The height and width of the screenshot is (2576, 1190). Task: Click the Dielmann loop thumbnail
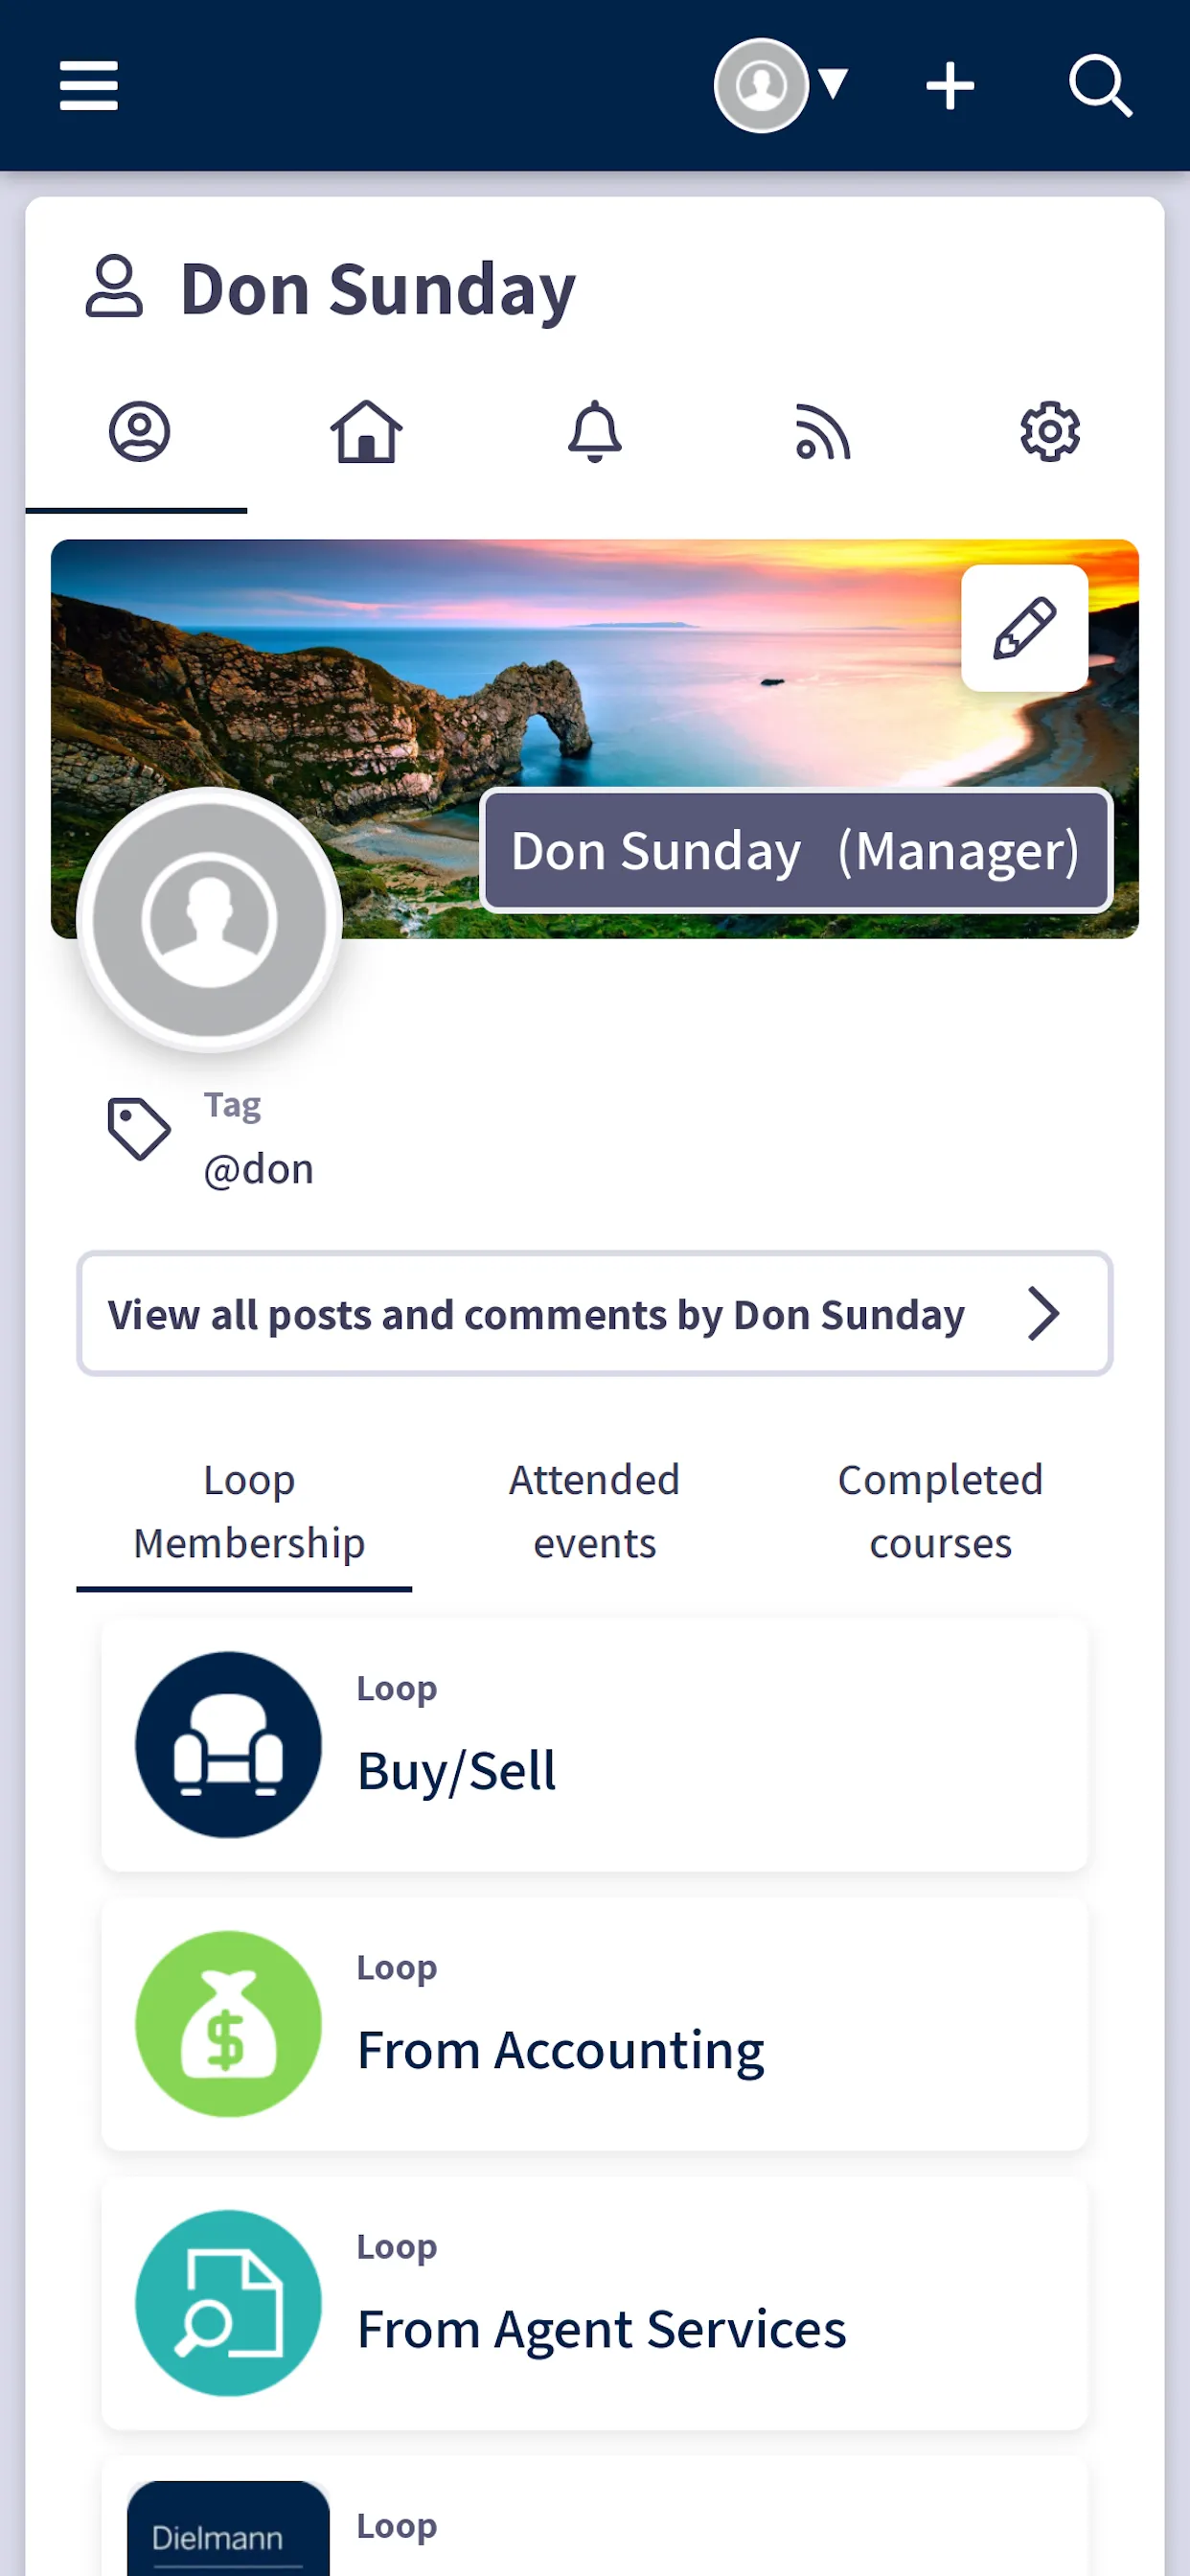[x=228, y=2530]
